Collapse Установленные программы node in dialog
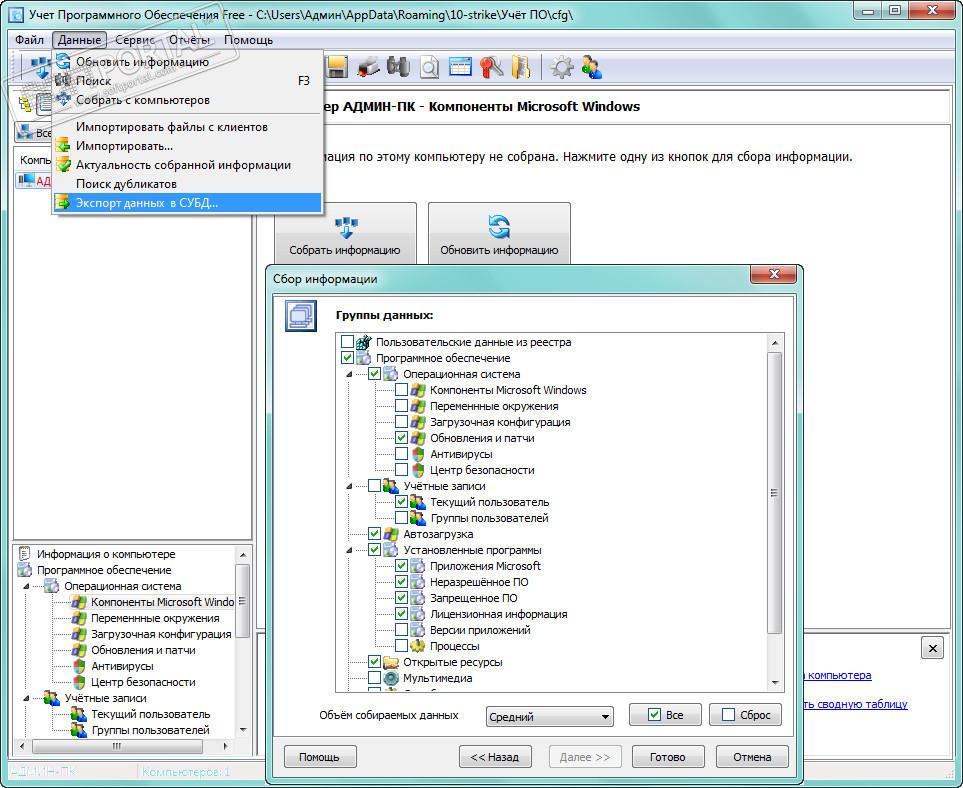Image resolution: width=963 pixels, height=788 pixels. coord(349,550)
